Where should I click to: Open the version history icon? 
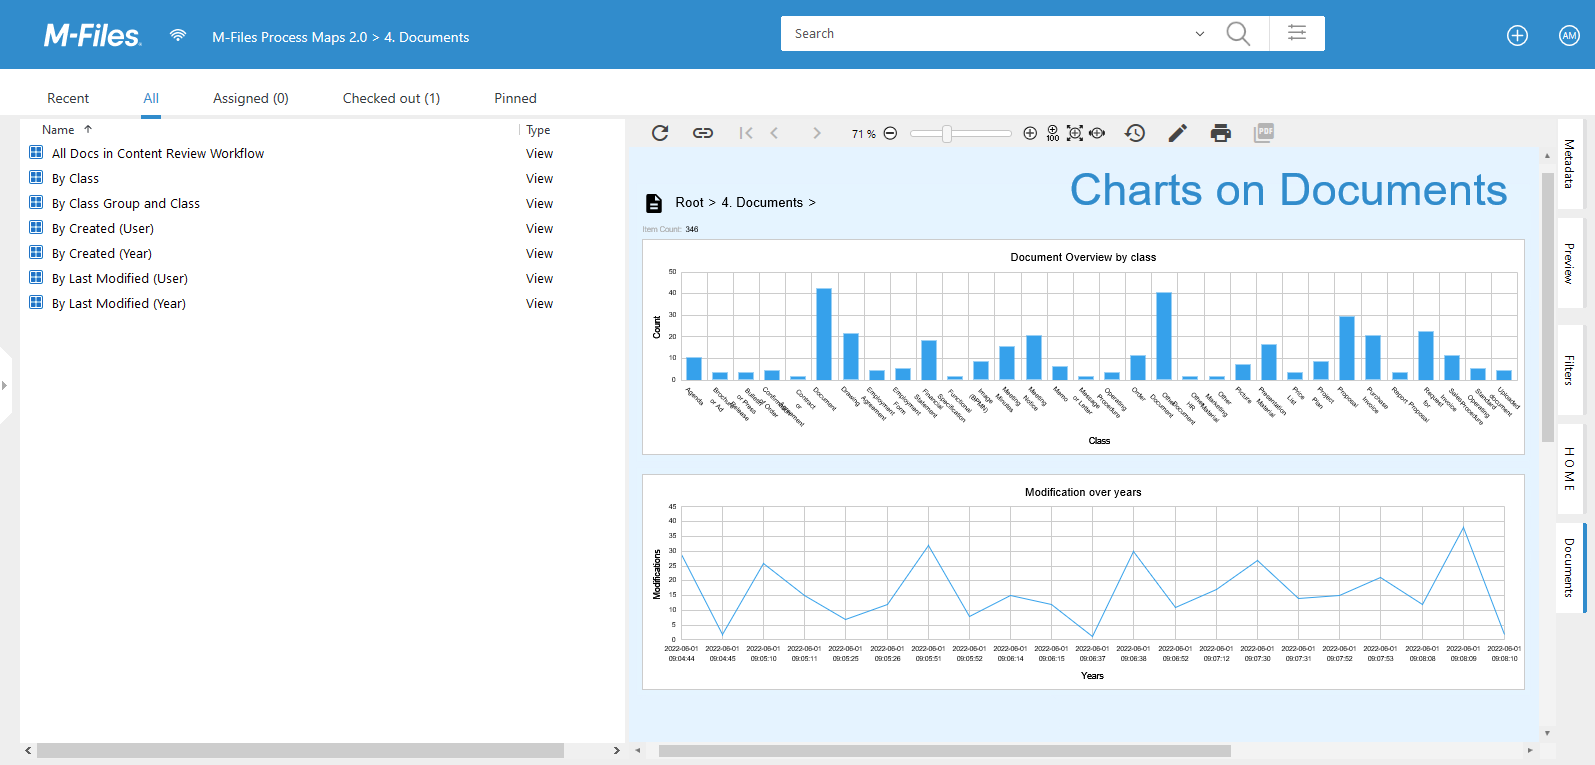(x=1135, y=133)
